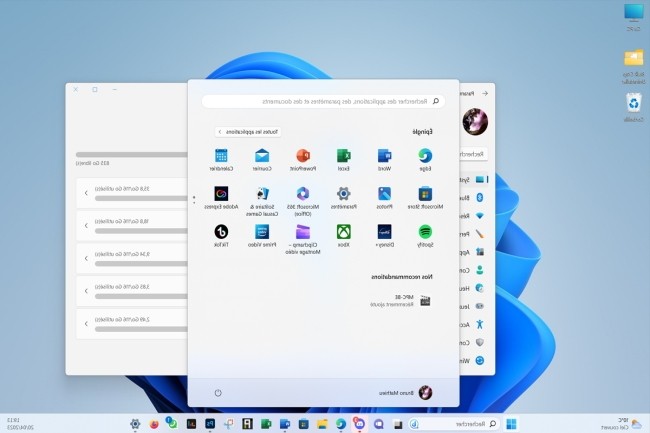This screenshot has width=650, height=433.
Task: Open the Edge app from pinned apps
Action: 425,156
